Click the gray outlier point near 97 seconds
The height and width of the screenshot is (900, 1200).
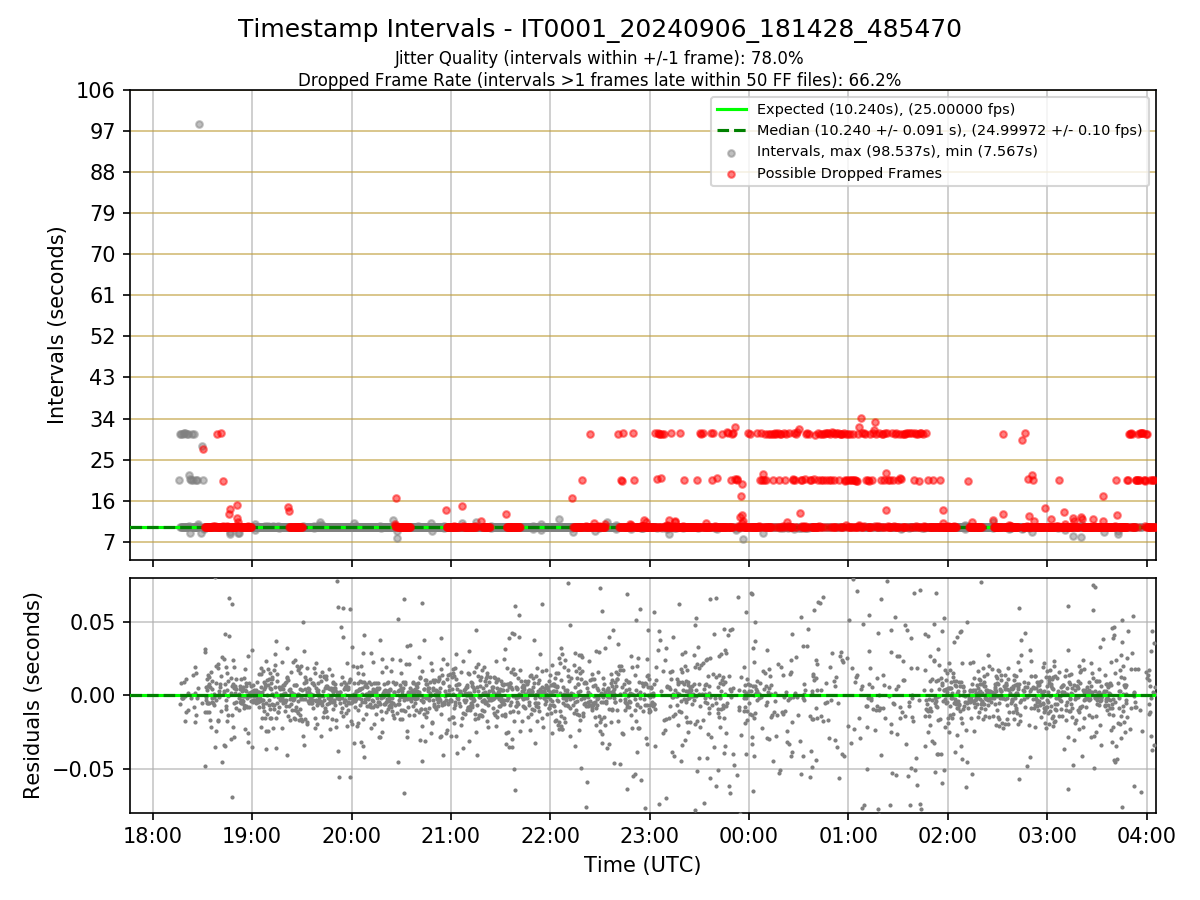point(199,124)
